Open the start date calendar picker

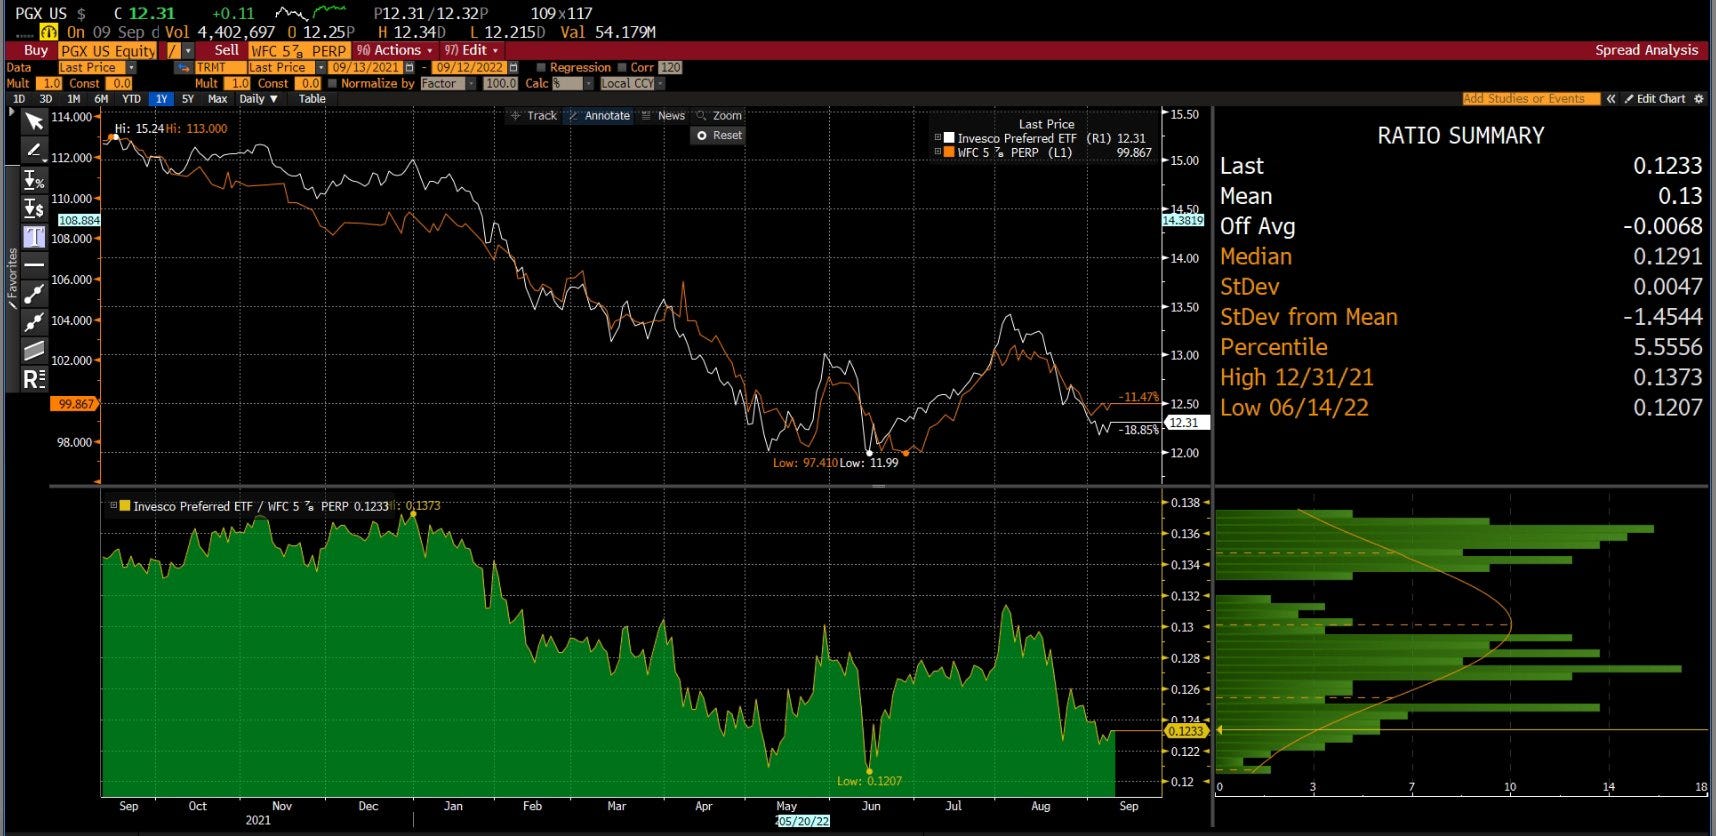tap(409, 67)
